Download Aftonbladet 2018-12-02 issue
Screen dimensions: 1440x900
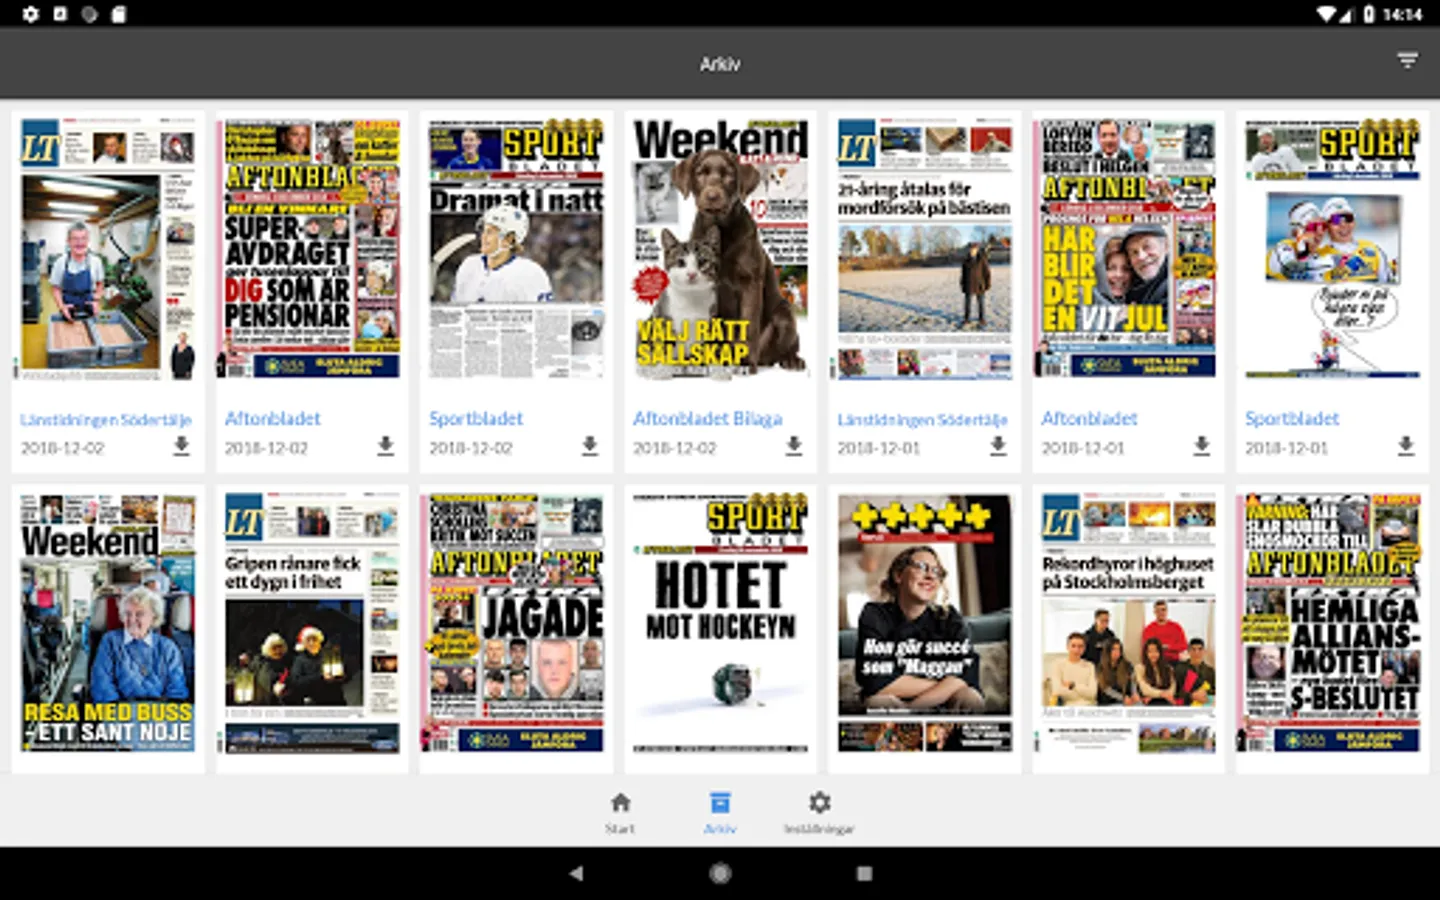[385, 446]
